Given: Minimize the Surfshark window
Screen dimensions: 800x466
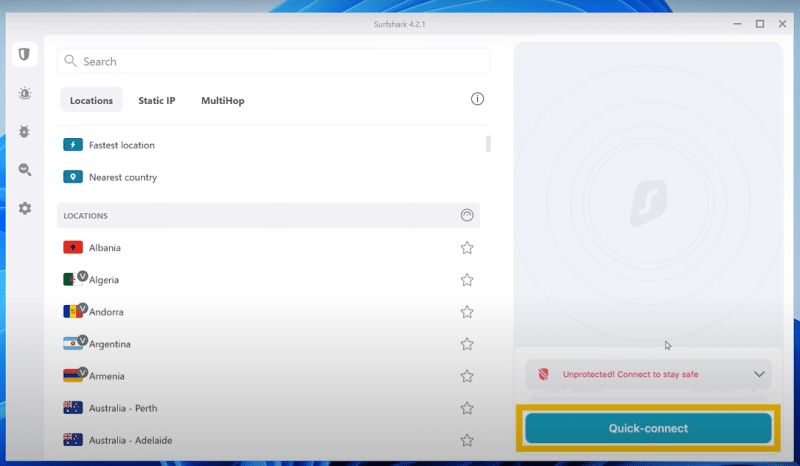Looking at the screenshot, I should click(737, 24).
